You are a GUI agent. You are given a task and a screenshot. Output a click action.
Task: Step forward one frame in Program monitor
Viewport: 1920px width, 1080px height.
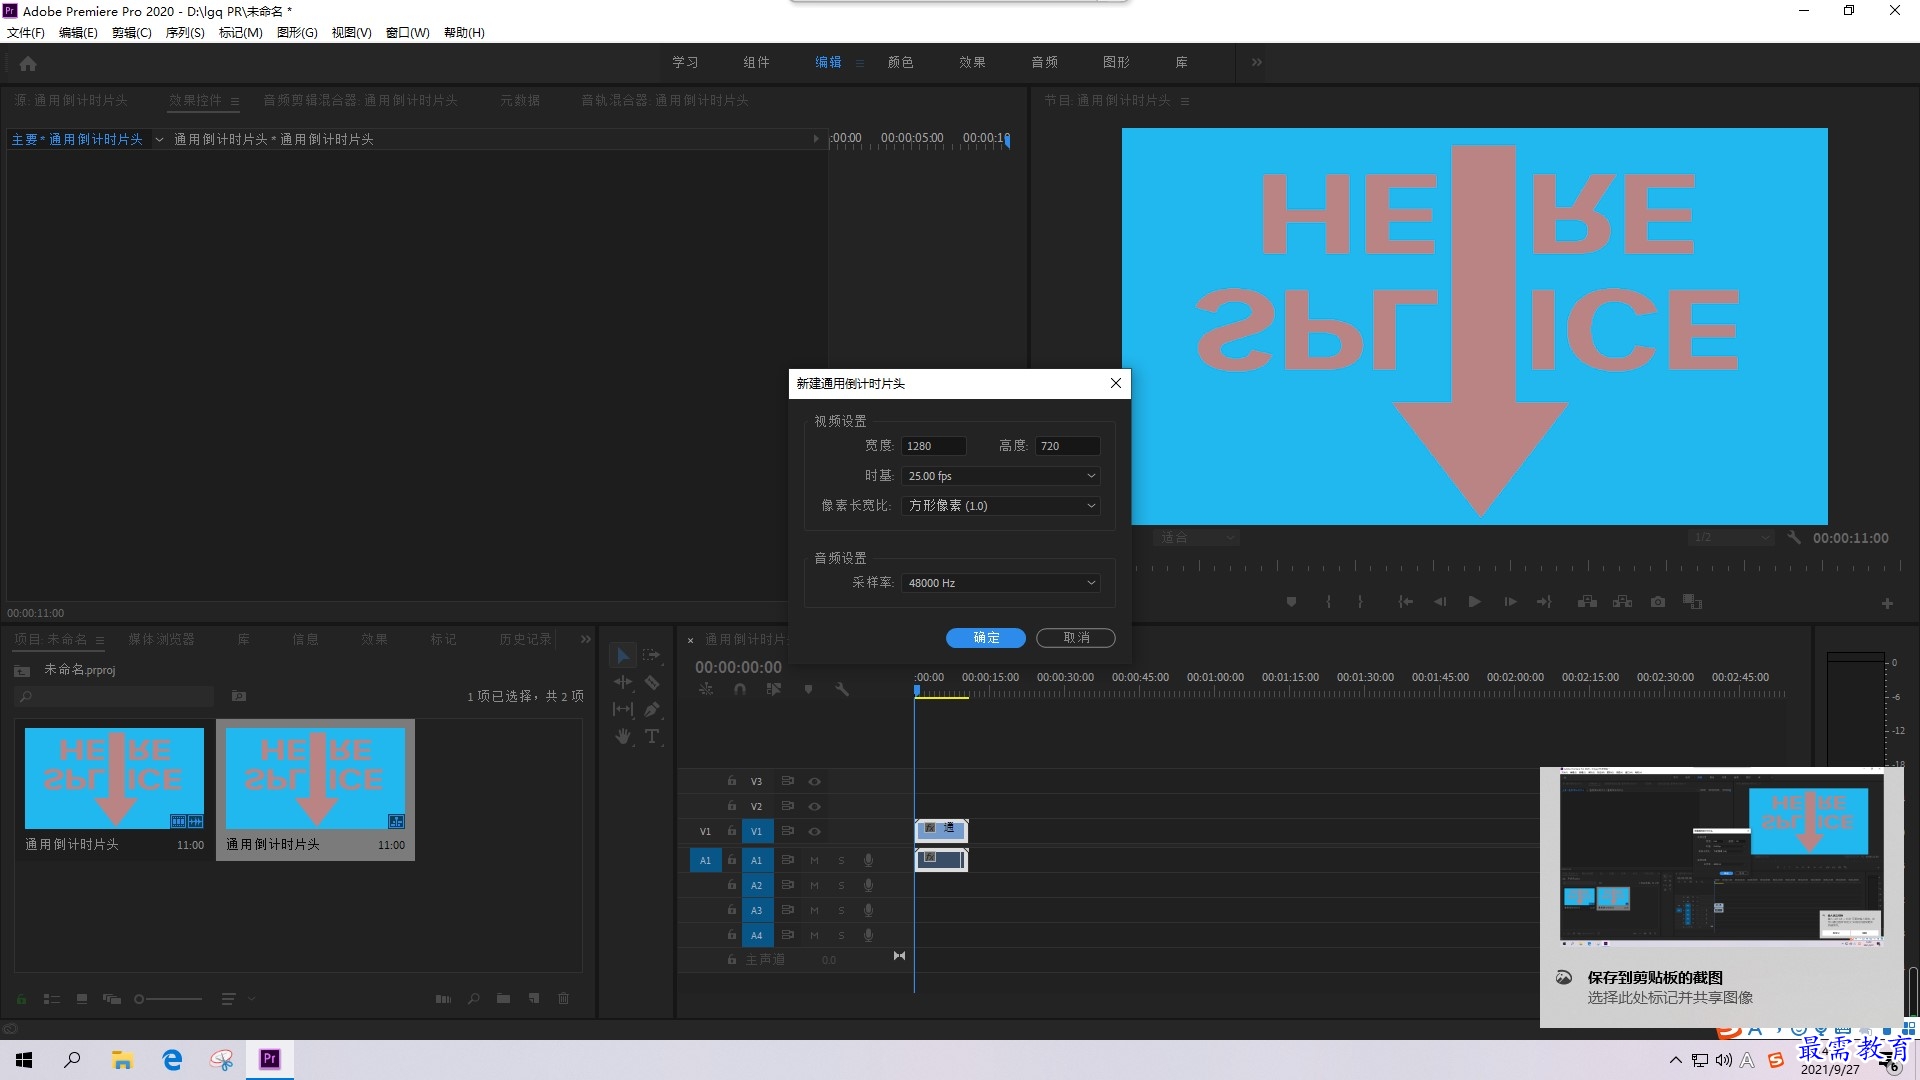[x=1510, y=602]
